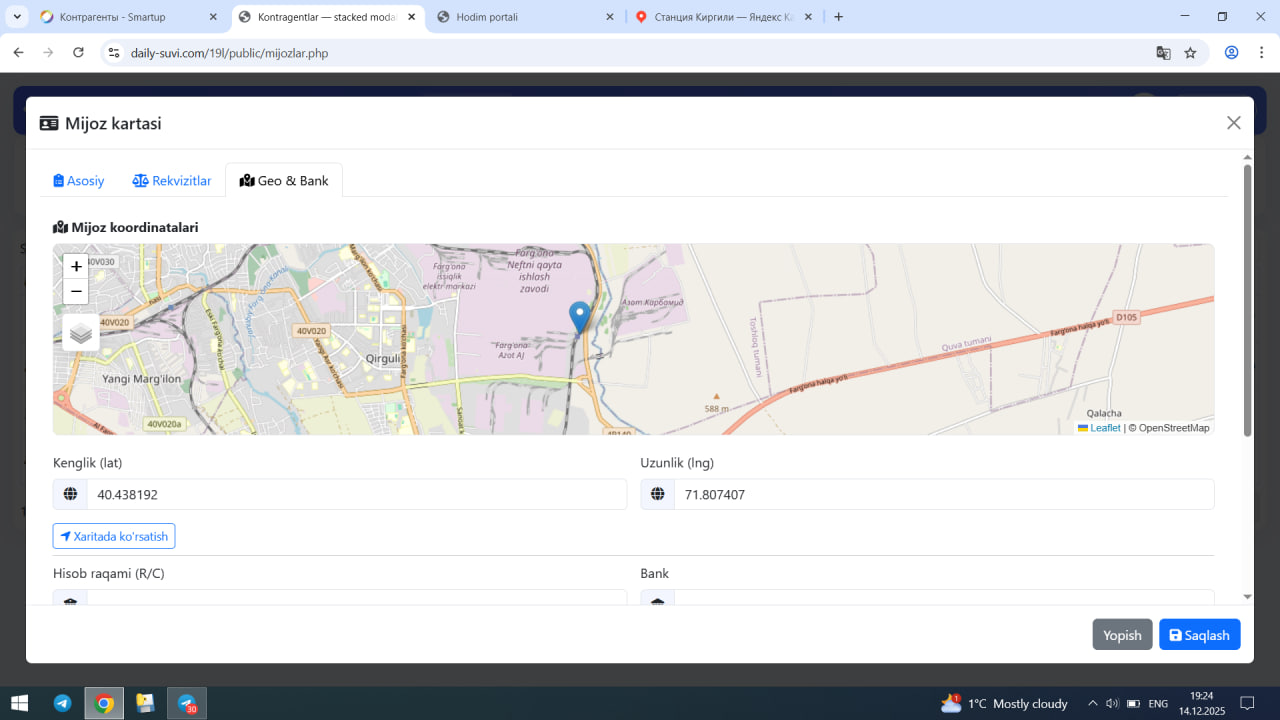Open the Chrome profile menu
Viewport: 1280px width, 720px height.
coord(1232,53)
